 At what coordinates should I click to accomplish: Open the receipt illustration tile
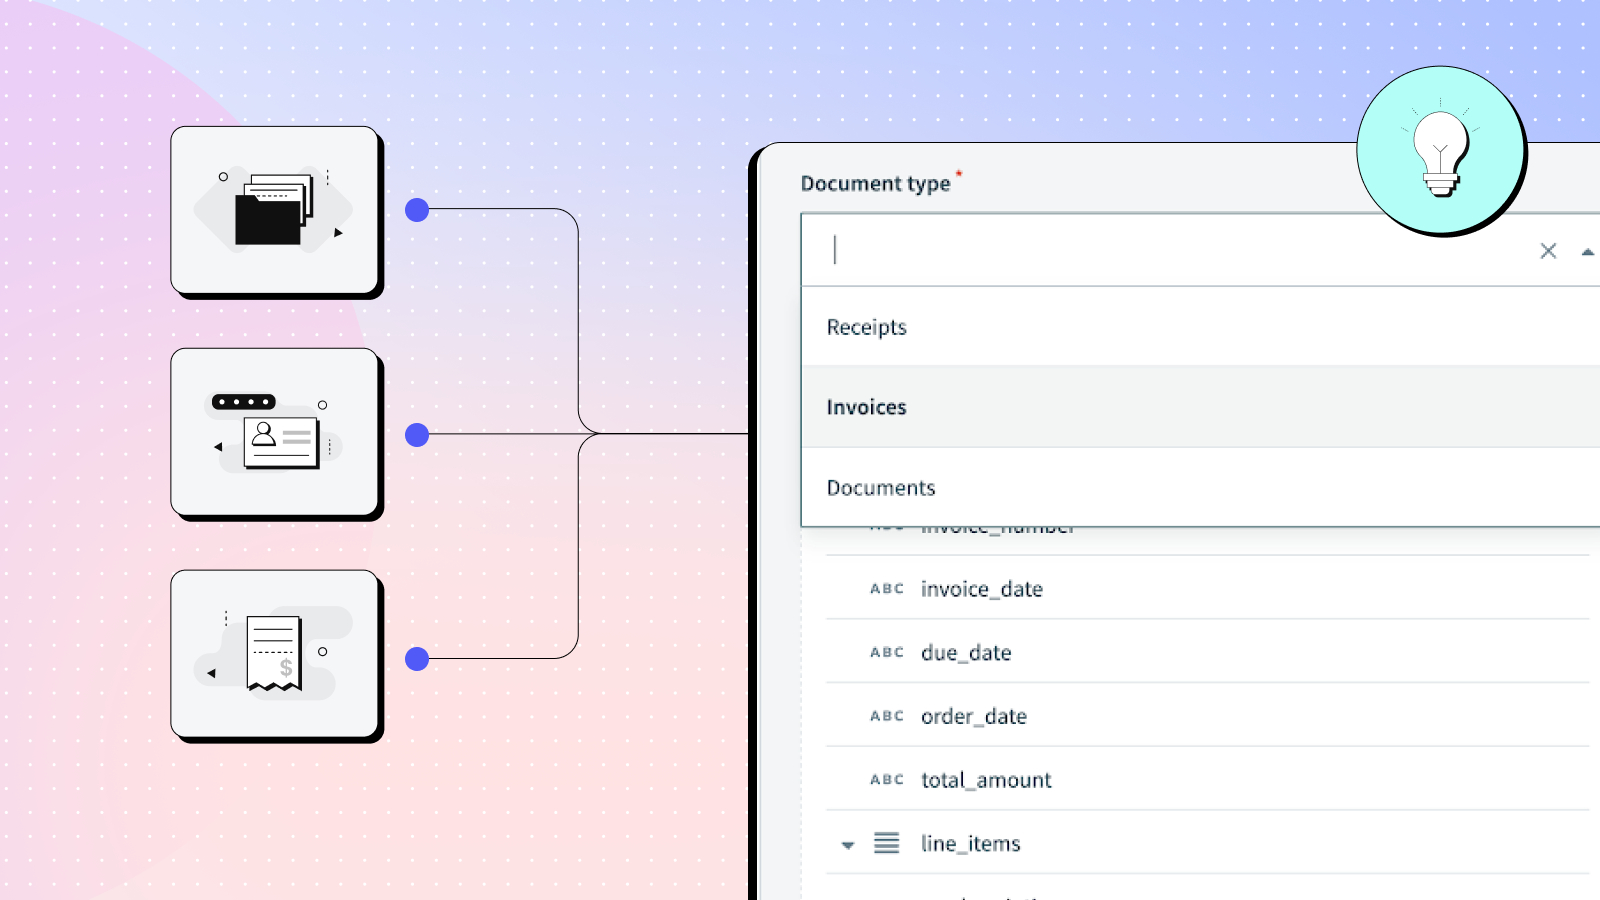pos(276,655)
